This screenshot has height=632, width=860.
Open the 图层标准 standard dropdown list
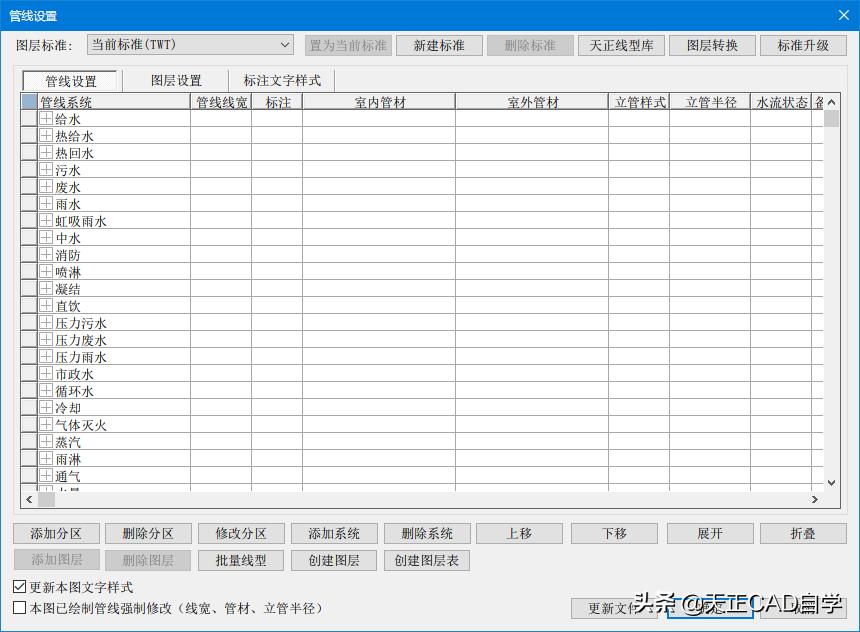(x=284, y=44)
